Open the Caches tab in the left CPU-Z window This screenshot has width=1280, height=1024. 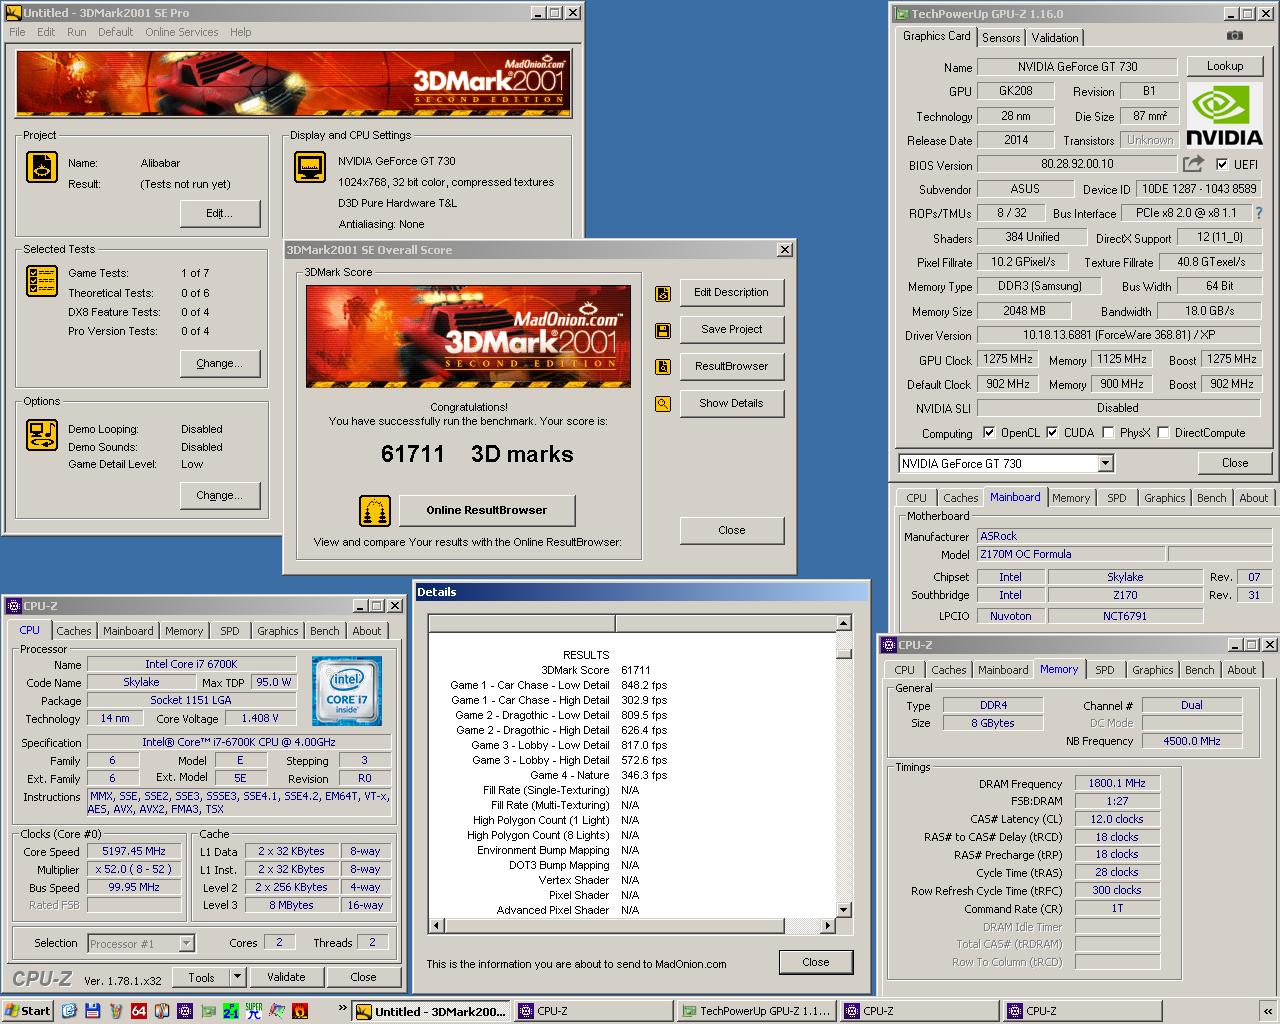click(73, 631)
